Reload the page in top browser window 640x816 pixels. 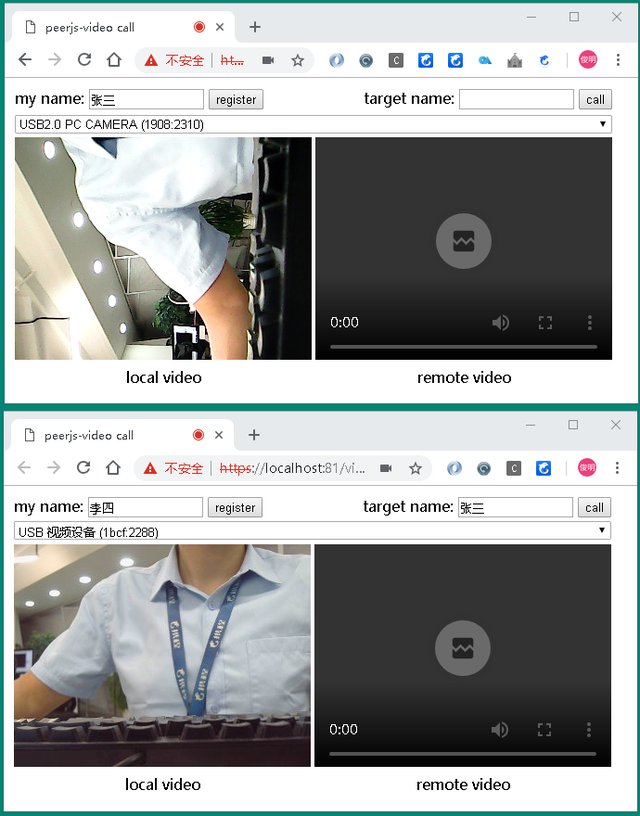pyautogui.click(x=84, y=60)
